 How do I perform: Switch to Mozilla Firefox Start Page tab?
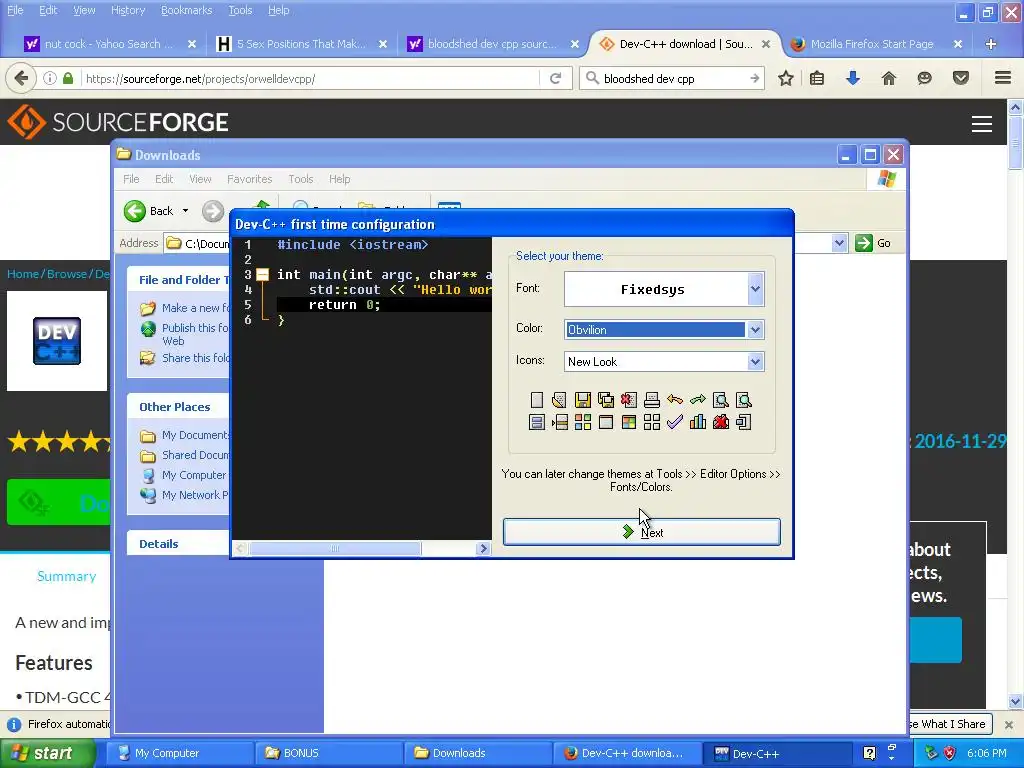(x=872, y=44)
